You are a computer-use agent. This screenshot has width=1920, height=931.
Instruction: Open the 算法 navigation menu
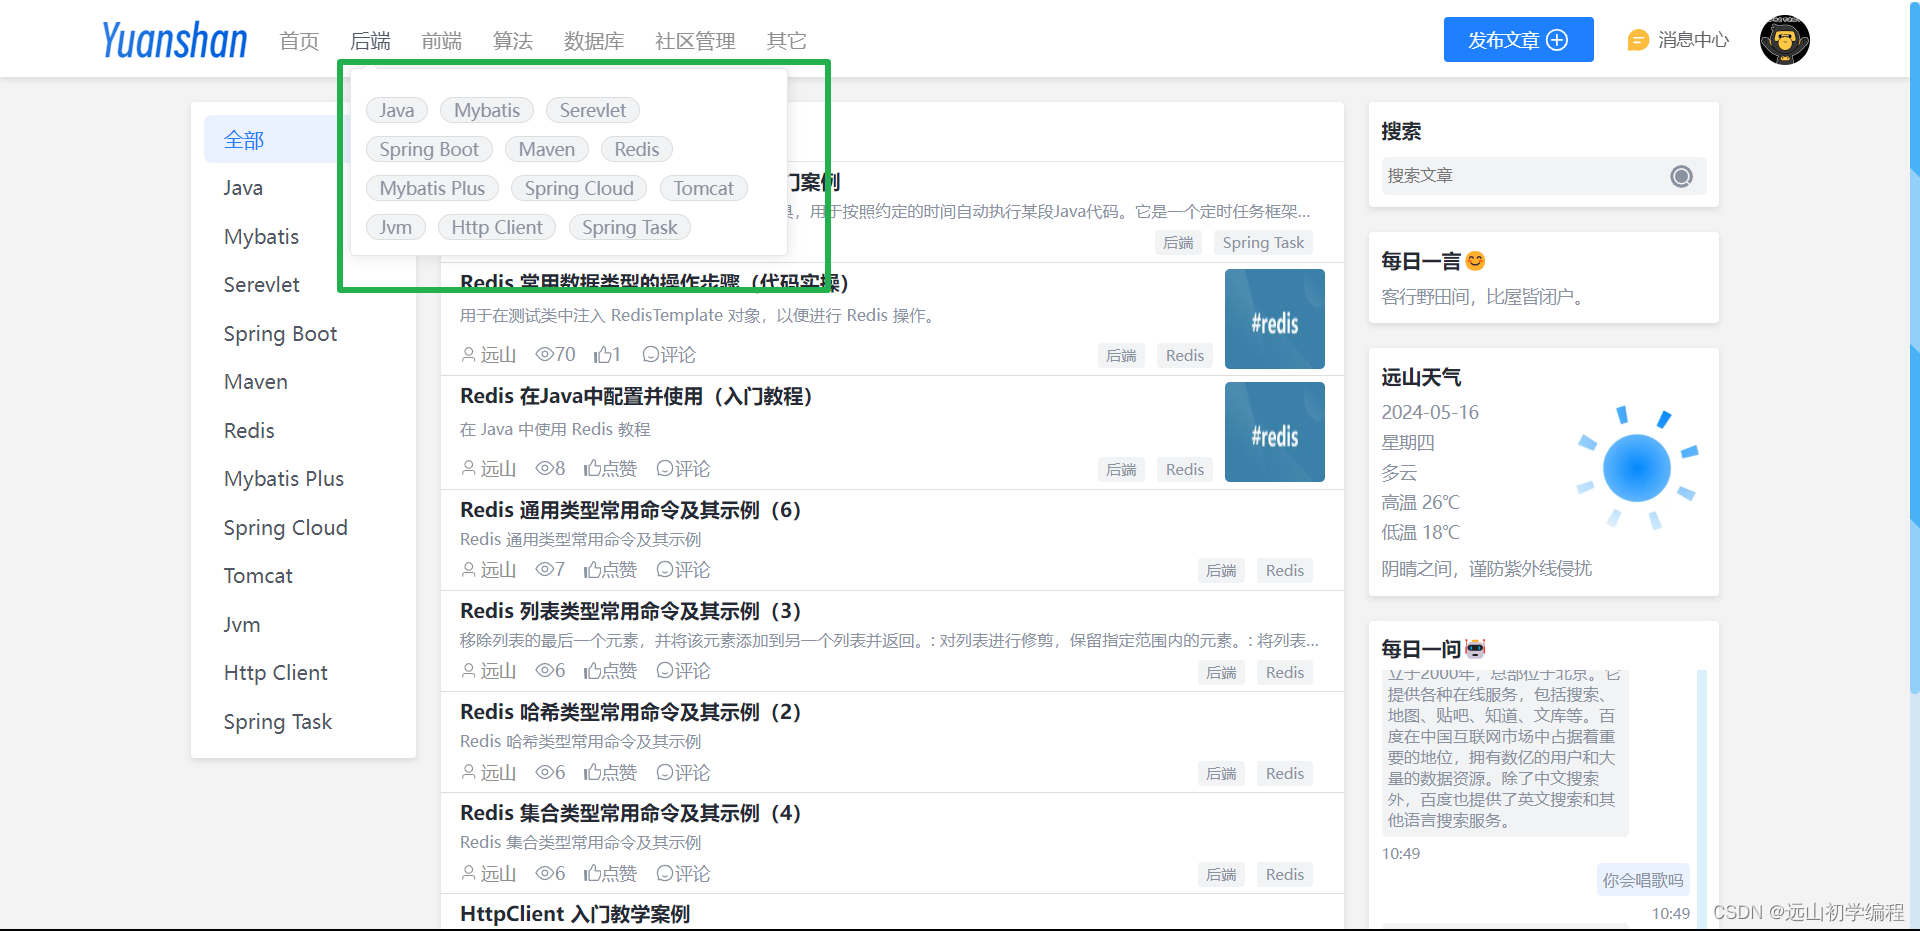click(512, 41)
